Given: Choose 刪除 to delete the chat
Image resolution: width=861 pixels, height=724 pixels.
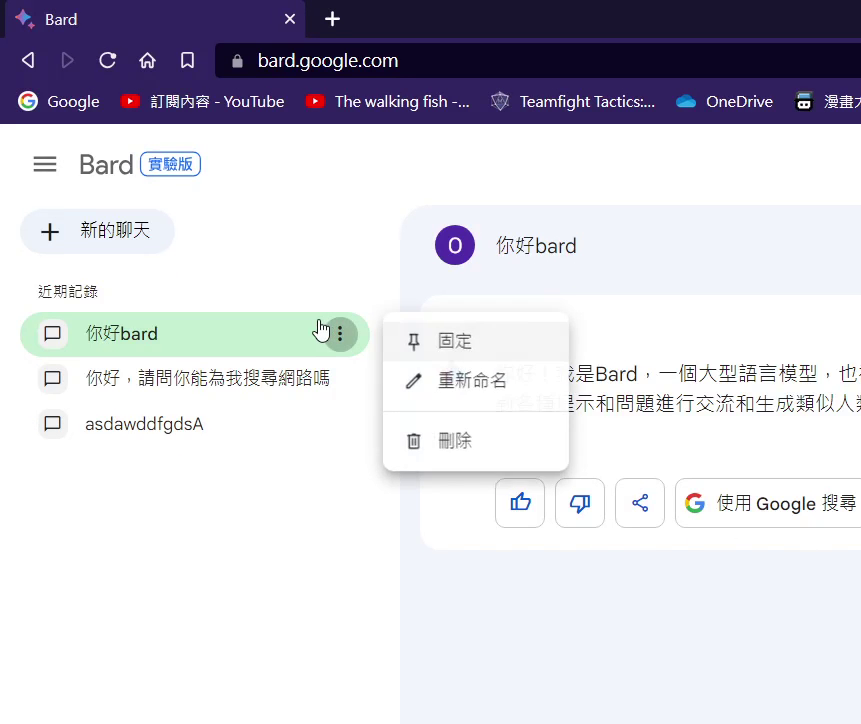Looking at the screenshot, I should [476, 441].
